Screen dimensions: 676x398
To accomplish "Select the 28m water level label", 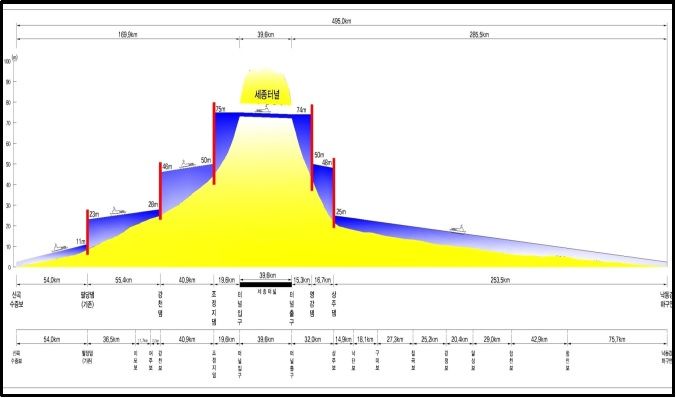I will click(x=153, y=204).
